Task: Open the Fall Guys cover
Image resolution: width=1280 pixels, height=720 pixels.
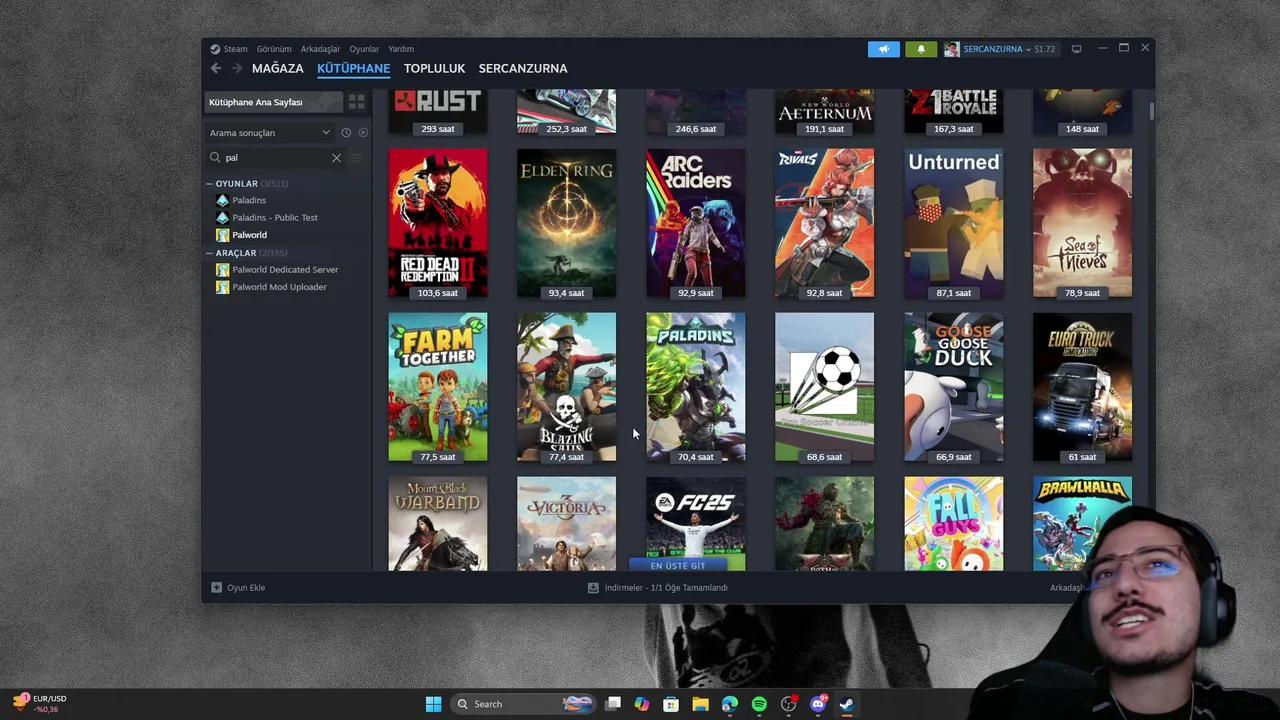Action: click(954, 524)
